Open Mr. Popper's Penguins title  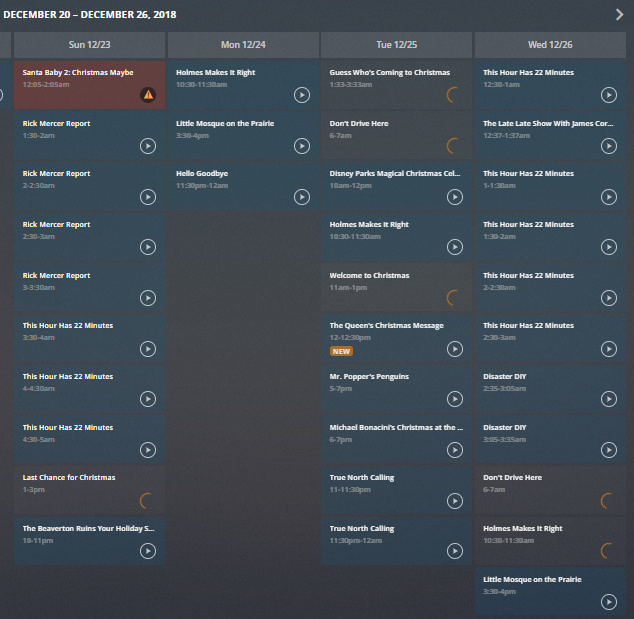coord(369,376)
